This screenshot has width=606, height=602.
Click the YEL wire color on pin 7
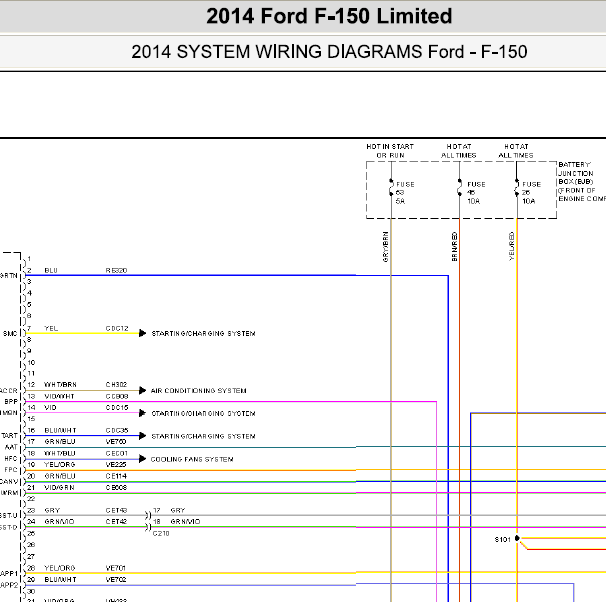[51, 328]
